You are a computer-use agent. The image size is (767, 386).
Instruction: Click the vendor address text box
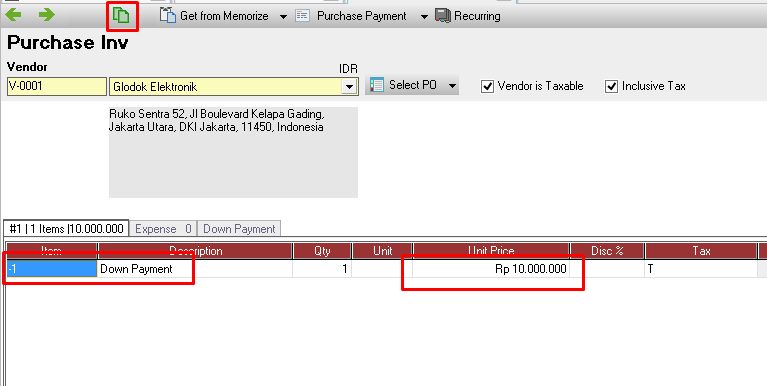233,153
